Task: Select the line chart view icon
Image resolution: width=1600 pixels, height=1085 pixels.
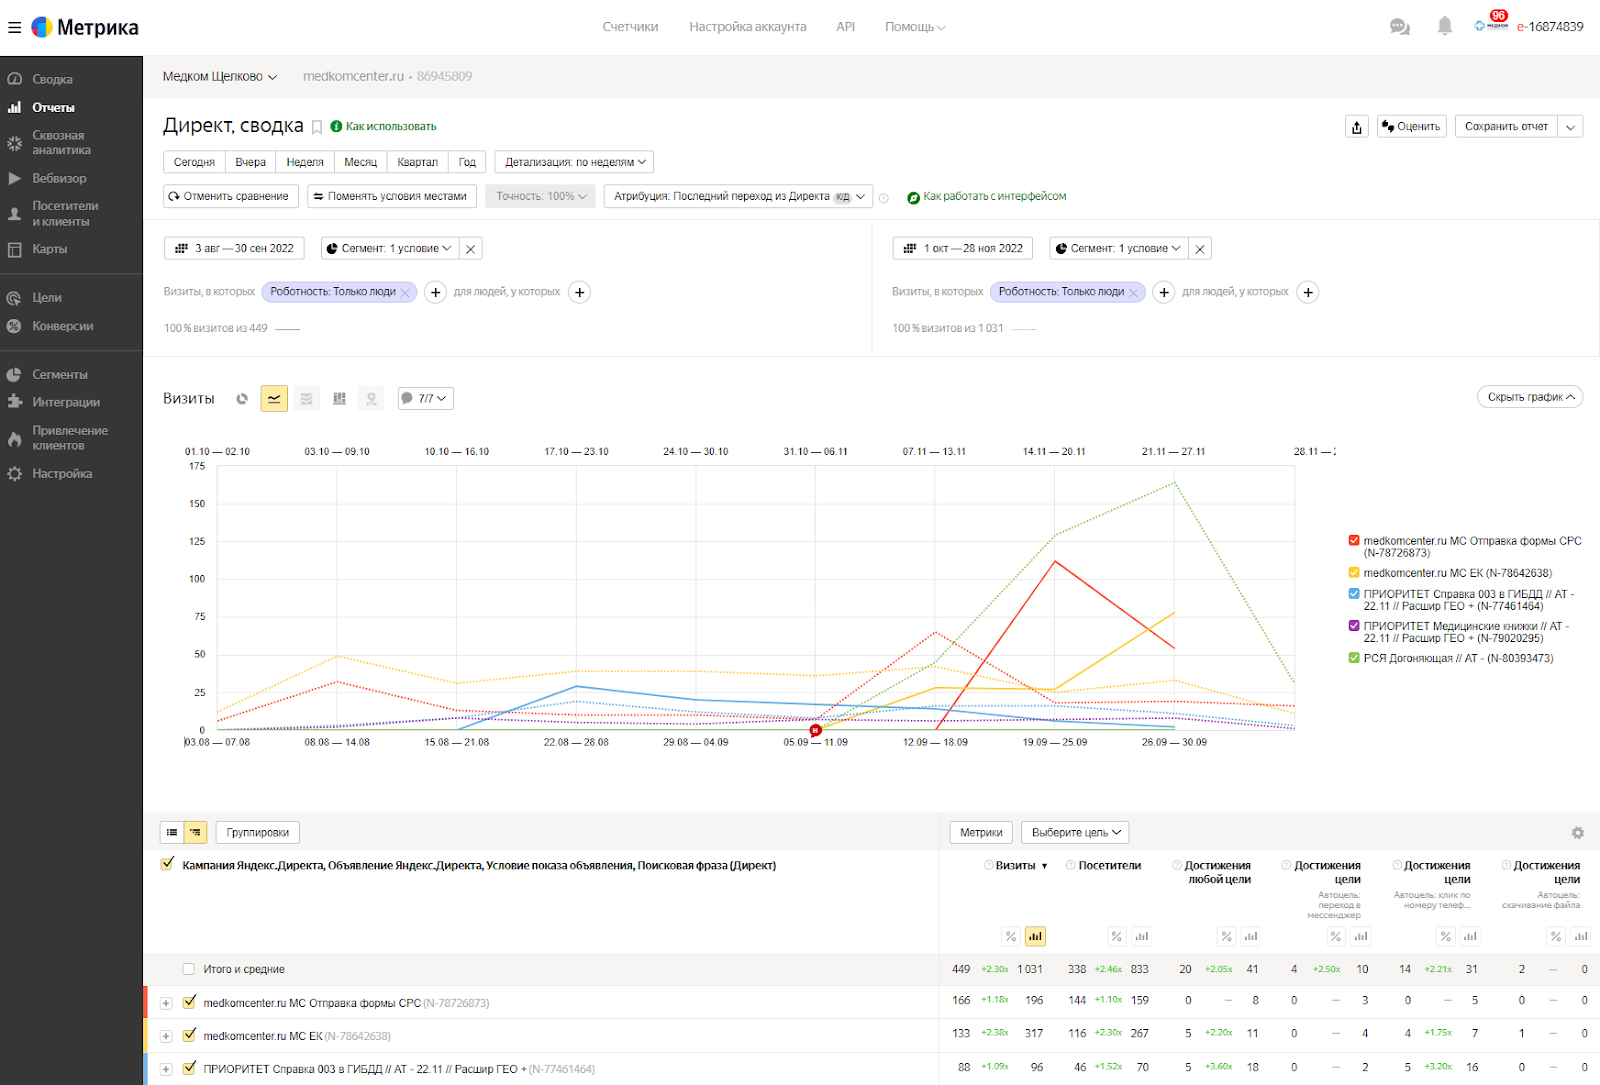Action: coord(274,399)
